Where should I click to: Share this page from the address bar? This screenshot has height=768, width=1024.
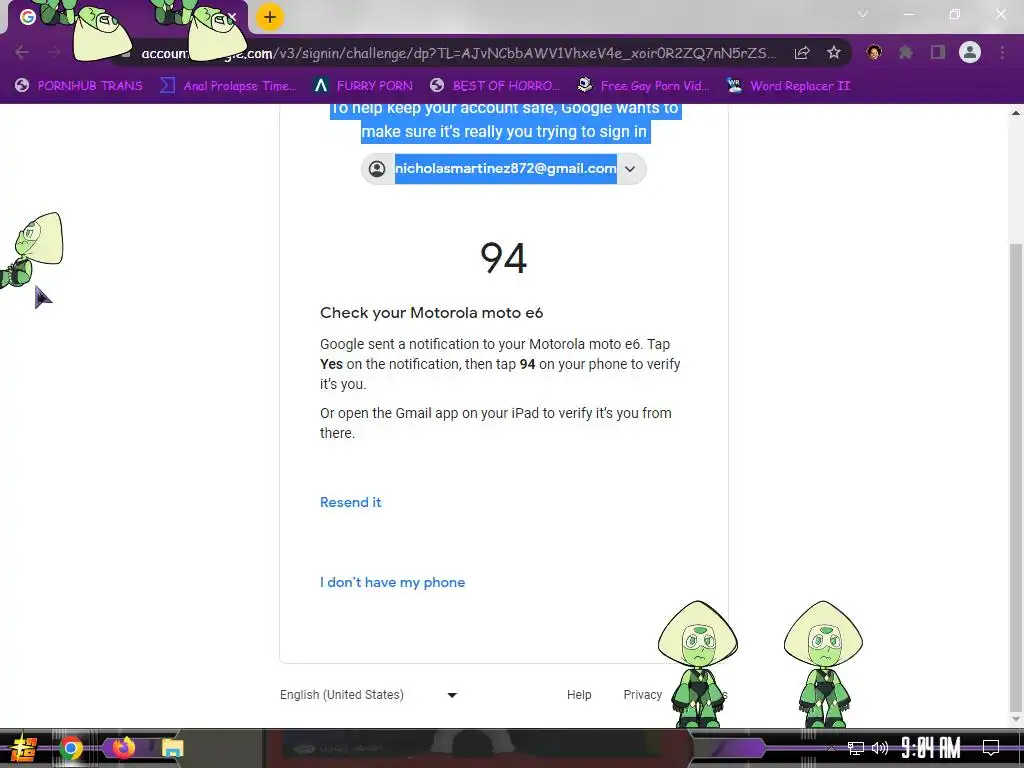click(x=802, y=53)
